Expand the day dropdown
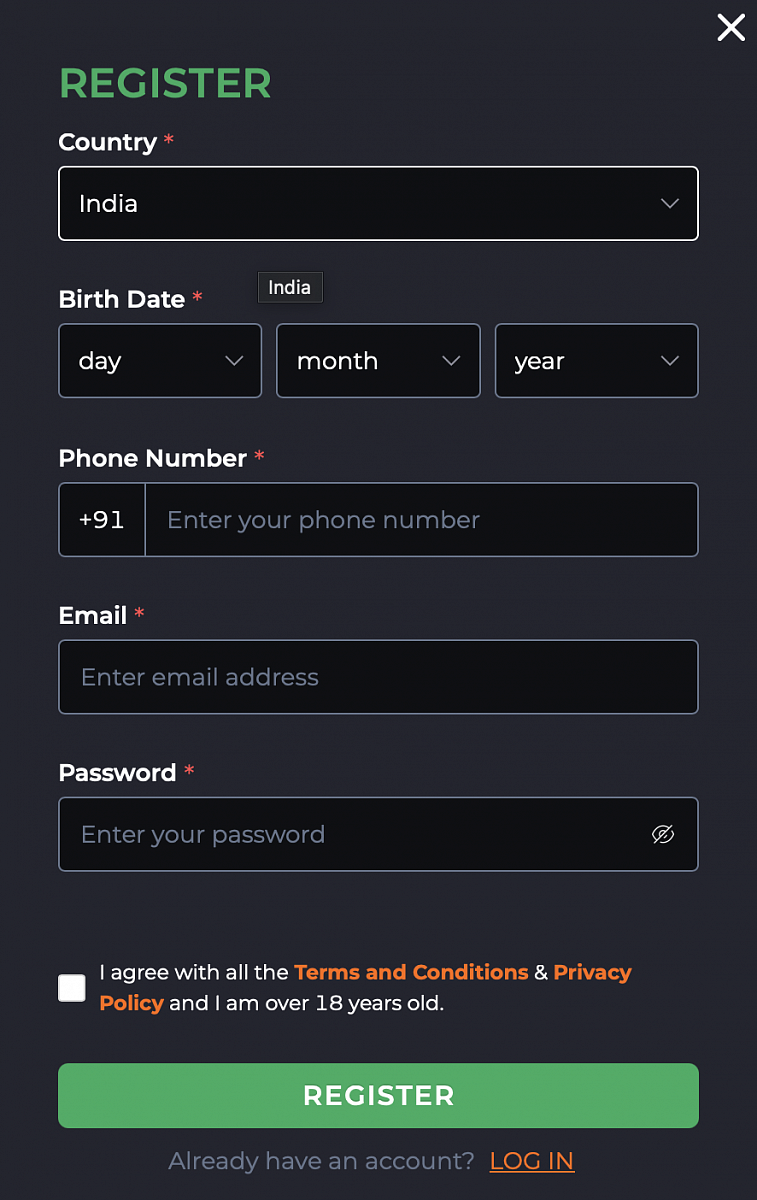The width and height of the screenshot is (757, 1200). [x=160, y=361]
